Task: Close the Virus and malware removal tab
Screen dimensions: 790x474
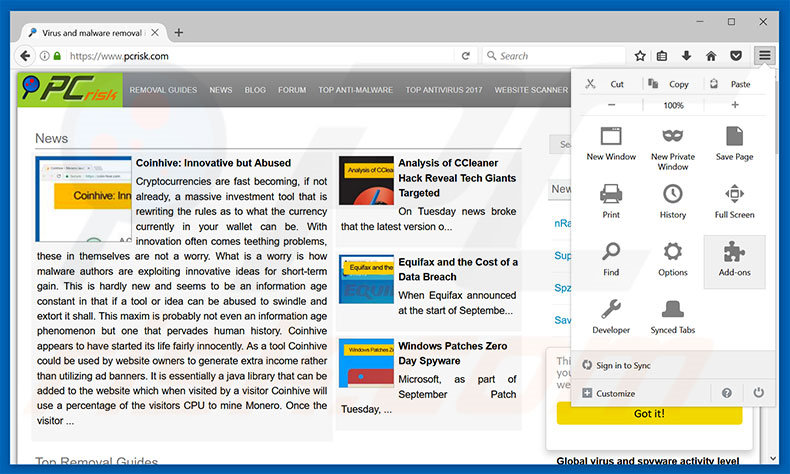Action: coord(155,33)
